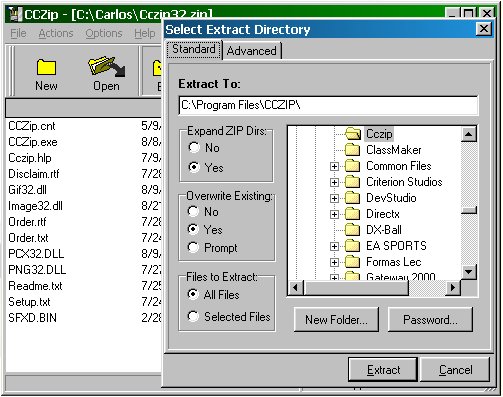Image resolution: width=503 pixels, height=397 pixels.
Task: Select CCZip.exe in the file list
Action: pos(33,142)
